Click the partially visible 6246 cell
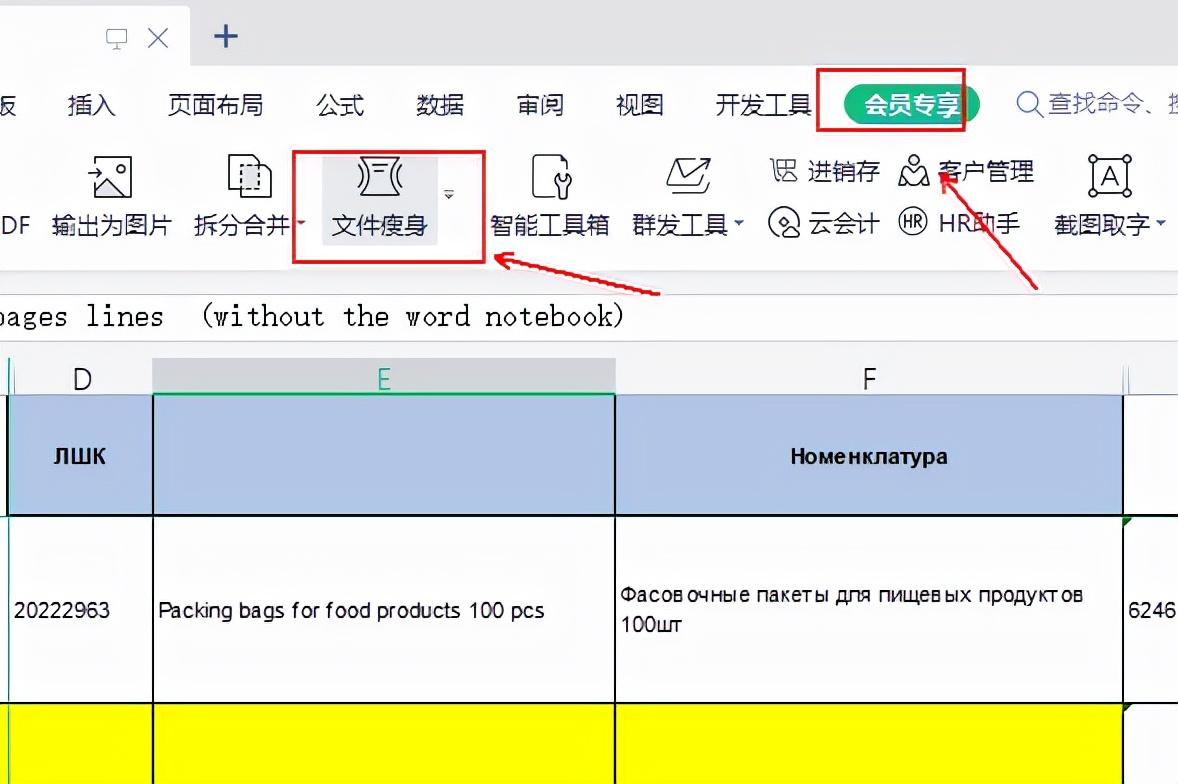 click(x=1151, y=610)
